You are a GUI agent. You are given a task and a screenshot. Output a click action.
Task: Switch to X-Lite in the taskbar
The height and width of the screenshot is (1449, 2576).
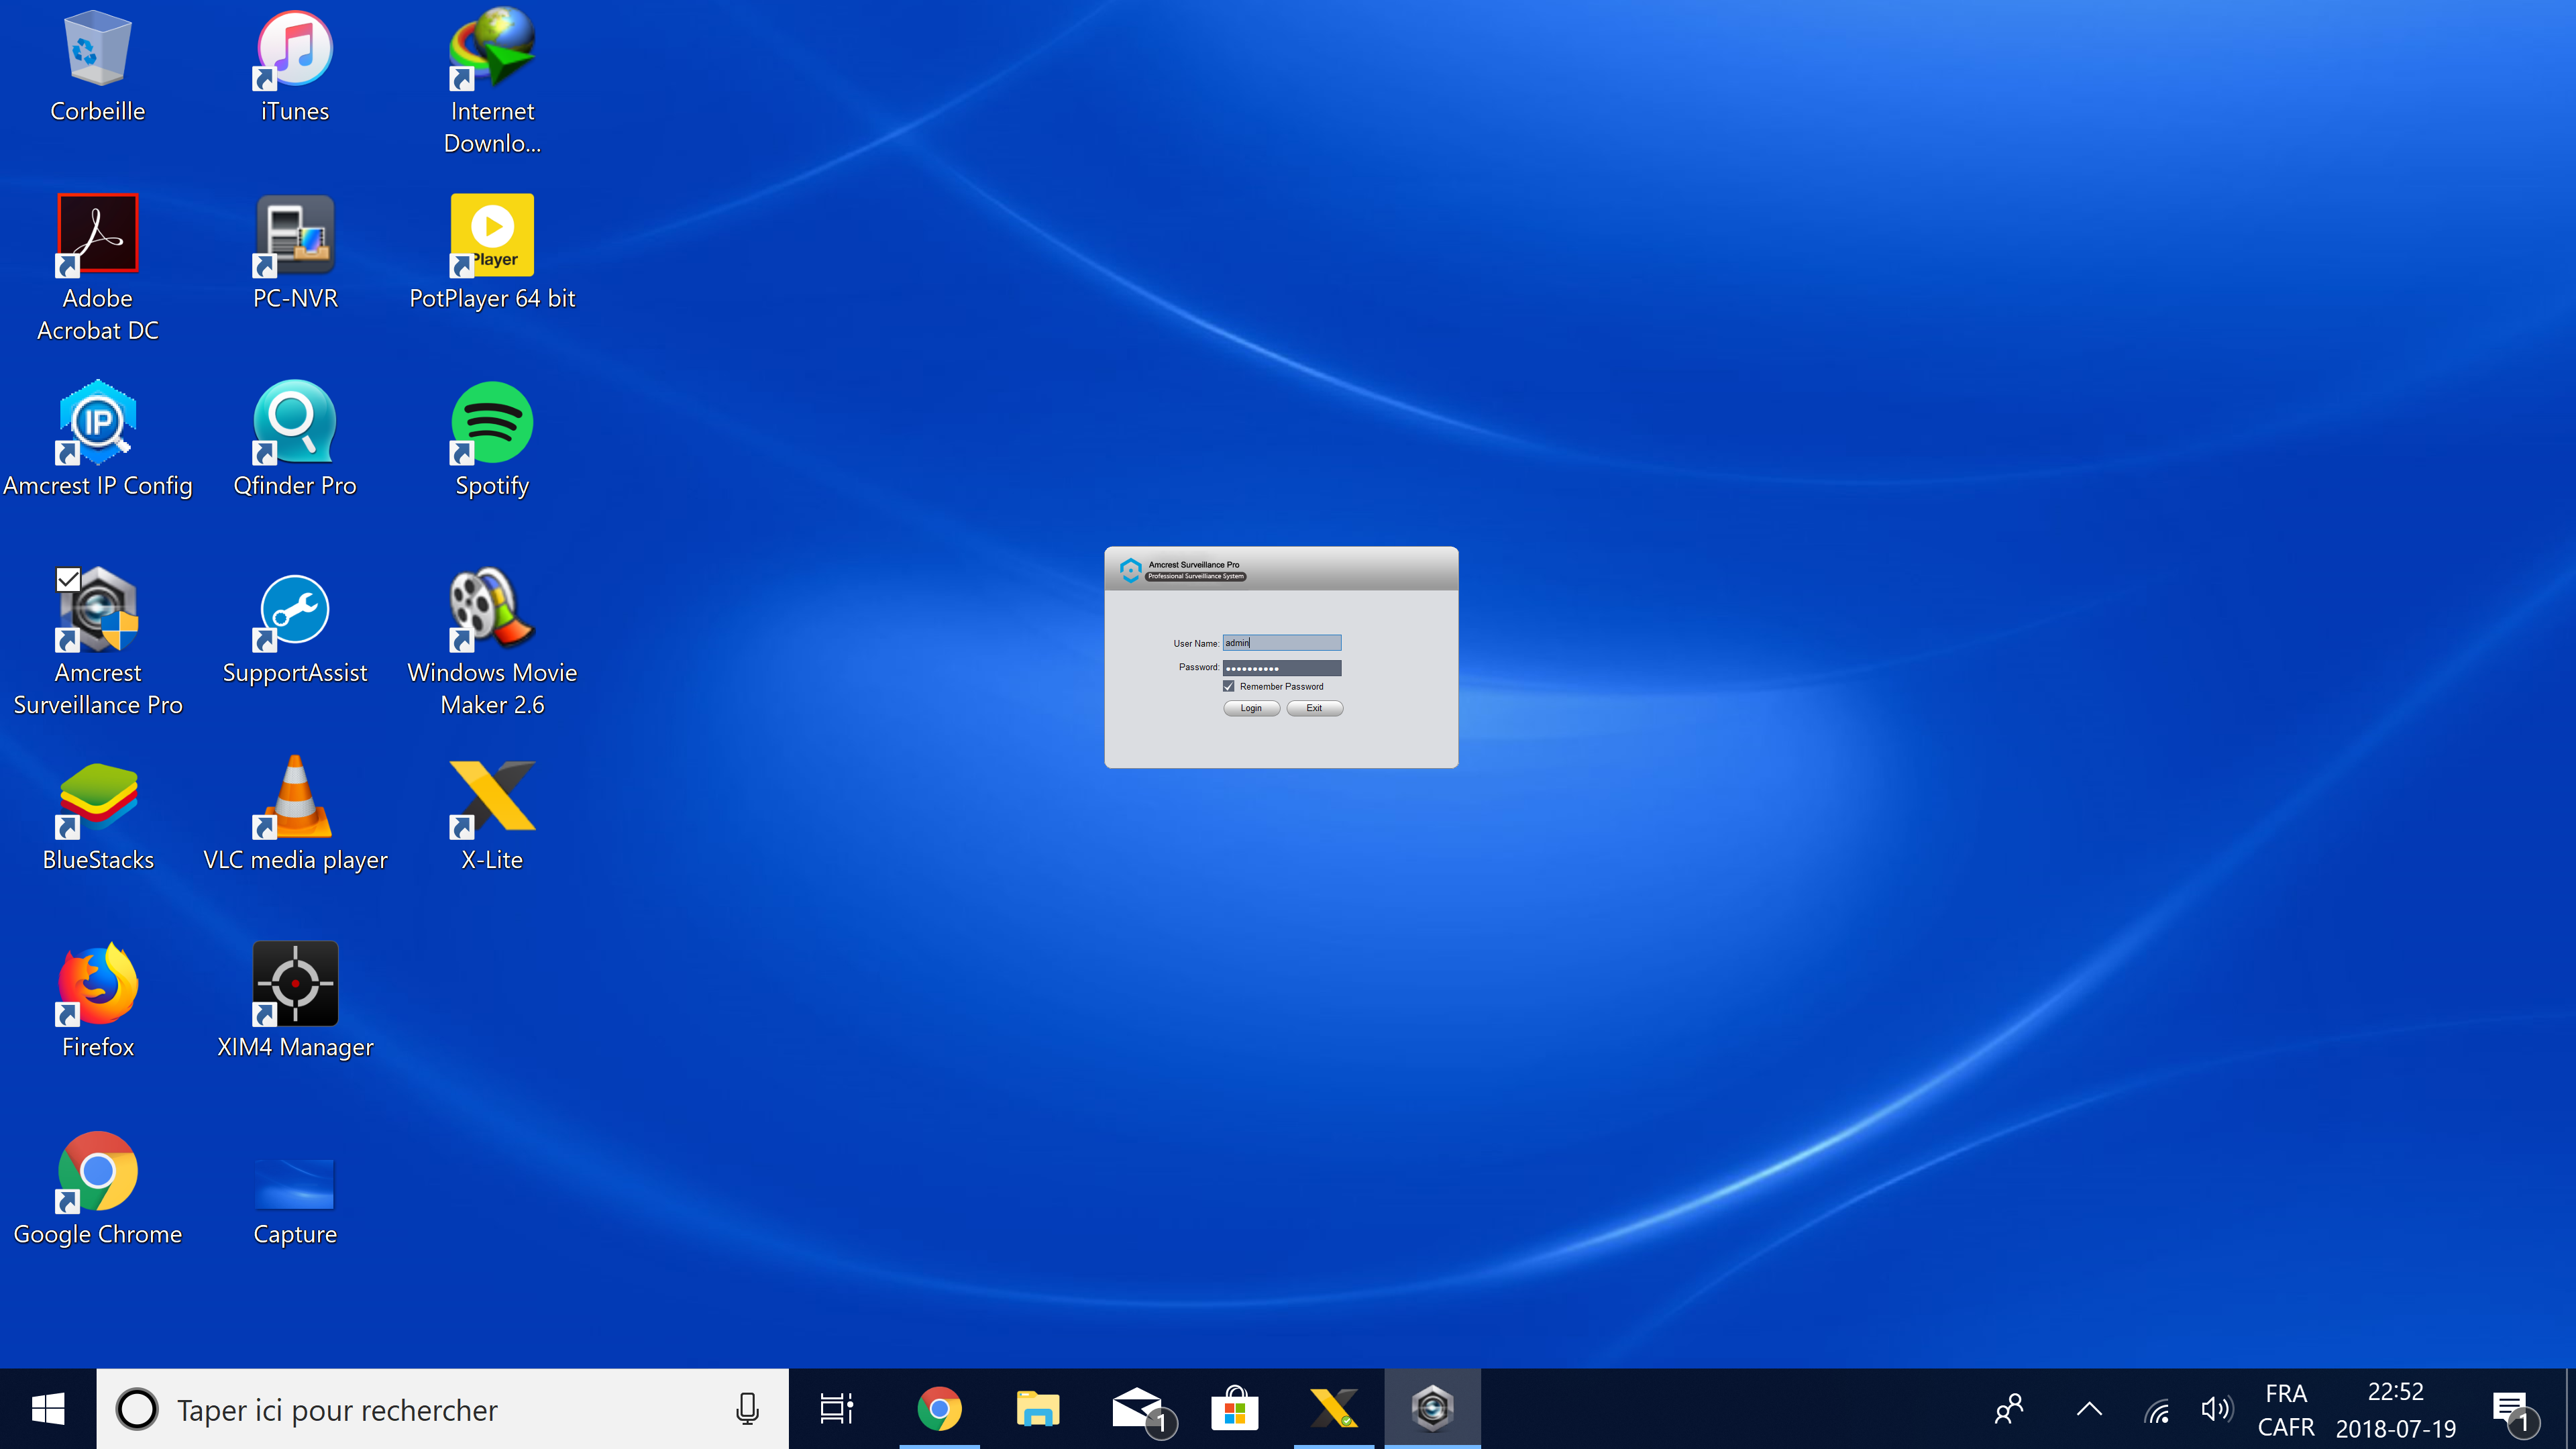[x=1334, y=1409]
